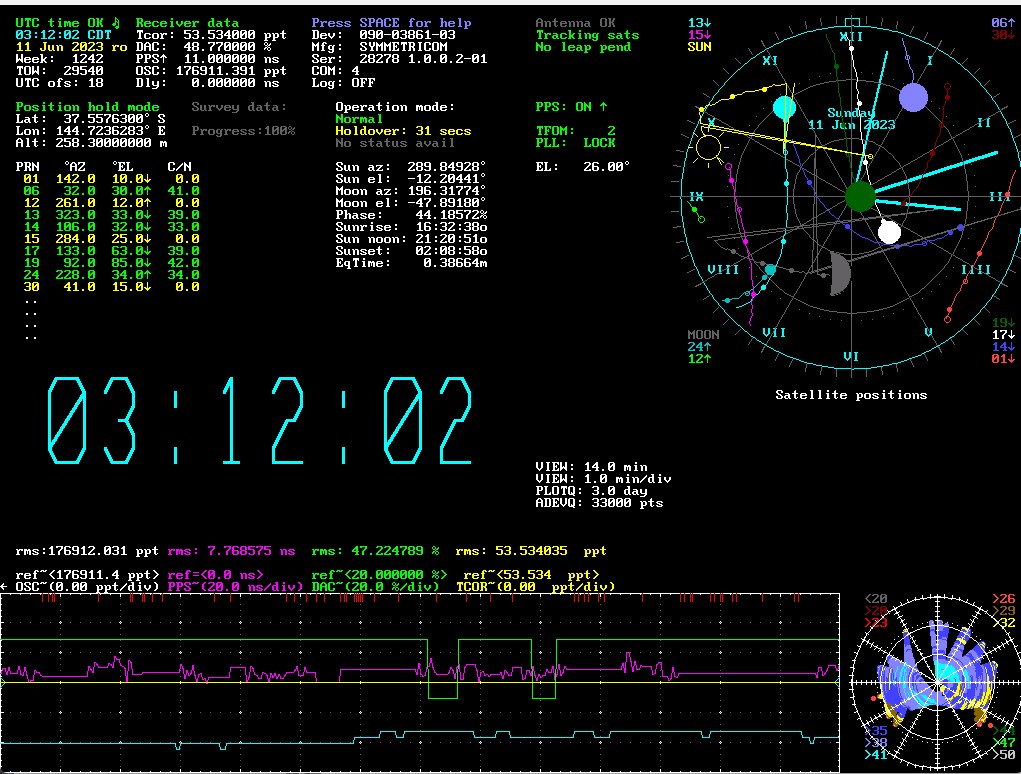Select the 'Week: 1242' value
Image resolution: width=1021 pixels, height=774 pixels.
click(x=59, y=59)
